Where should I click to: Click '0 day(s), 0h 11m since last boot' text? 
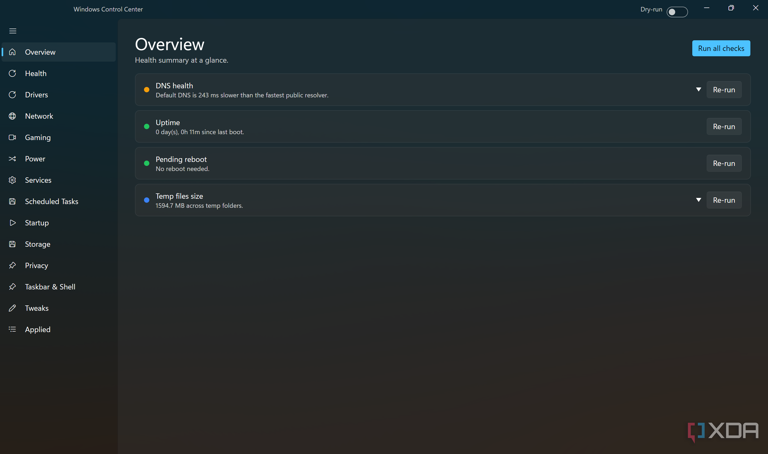click(199, 132)
